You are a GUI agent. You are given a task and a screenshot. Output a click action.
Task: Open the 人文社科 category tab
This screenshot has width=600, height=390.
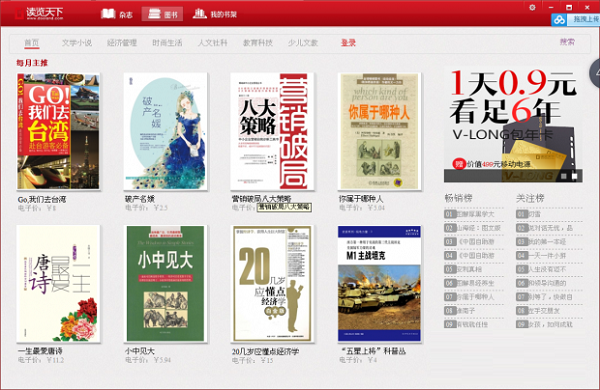coord(212,42)
